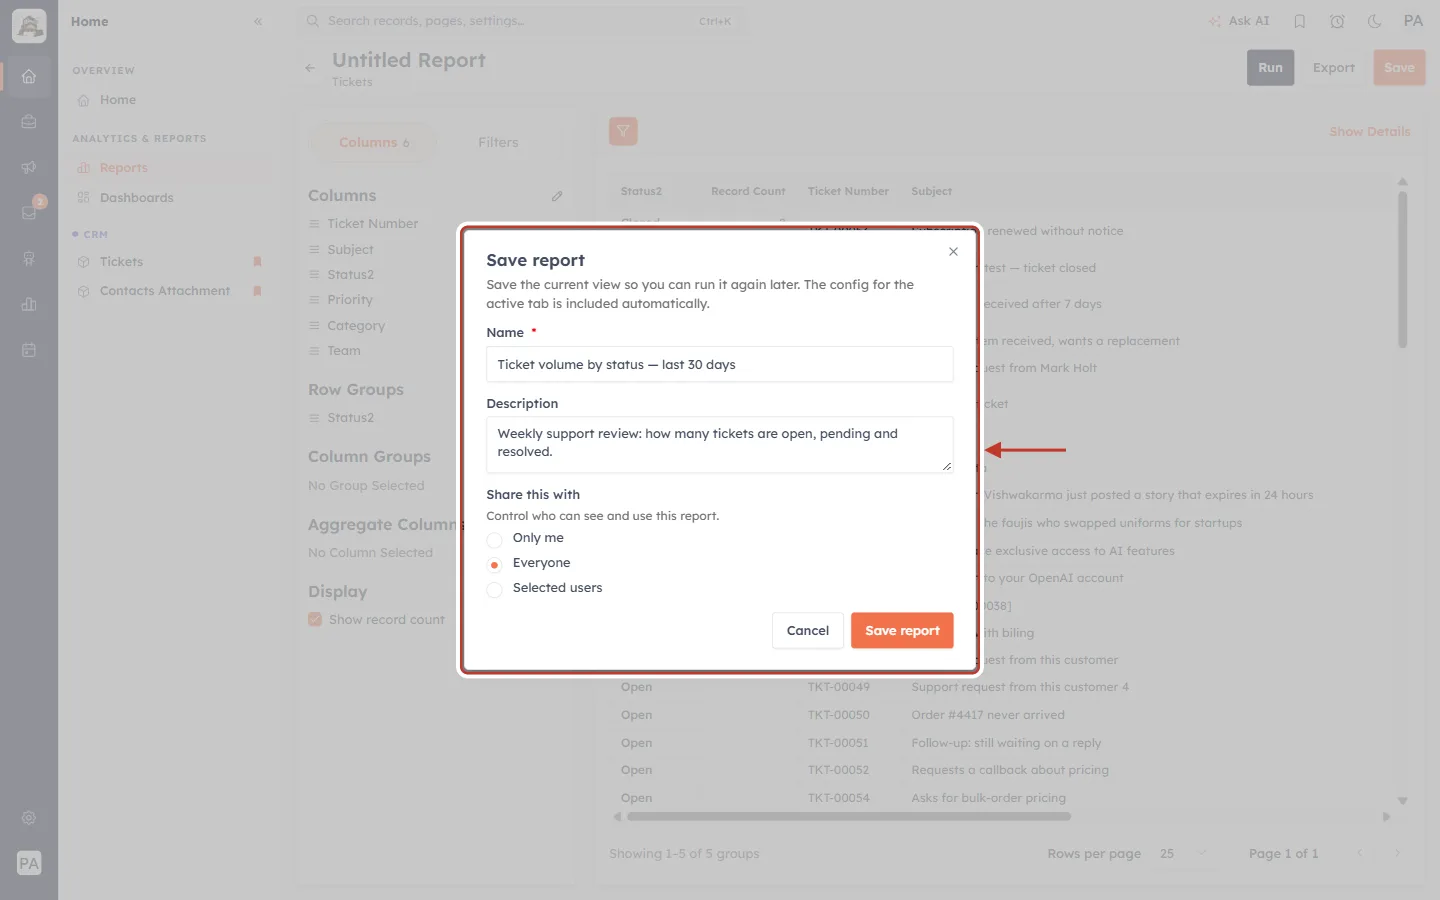Open the PA profile avatar in top bar
Viewport: 1440px width, 900px height.
pos(1413,21)
